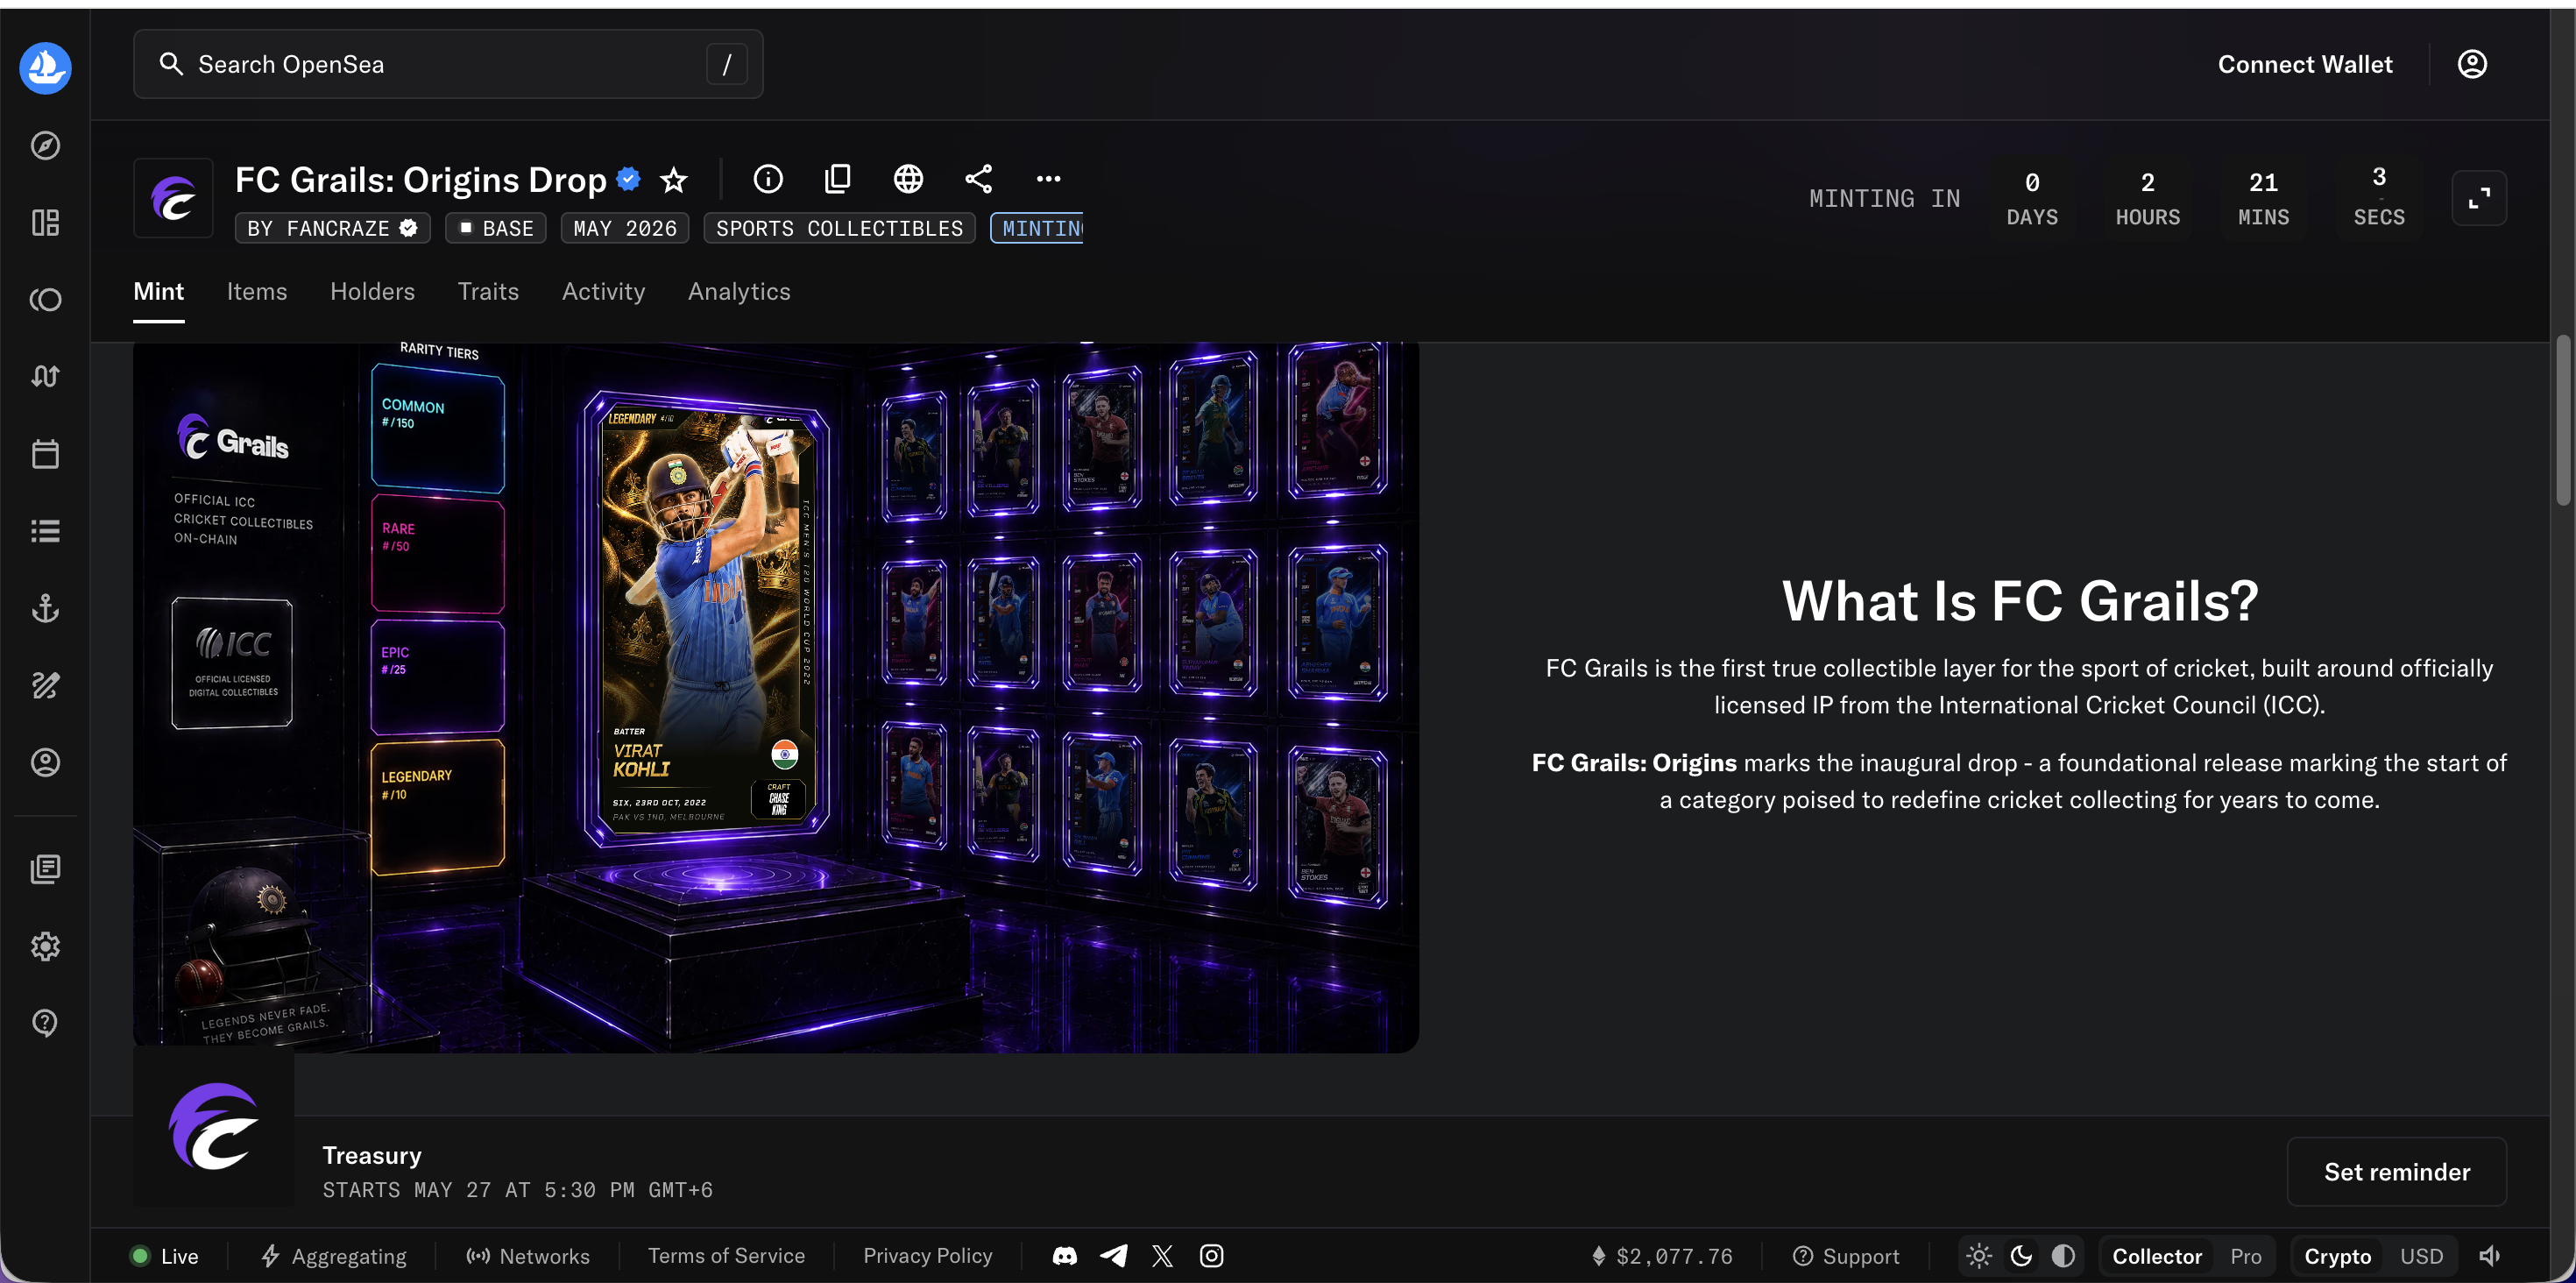The image size is (2576, 1283).
Task: Open the resources news icon in sidebar
Action: [x=45, y=869]
